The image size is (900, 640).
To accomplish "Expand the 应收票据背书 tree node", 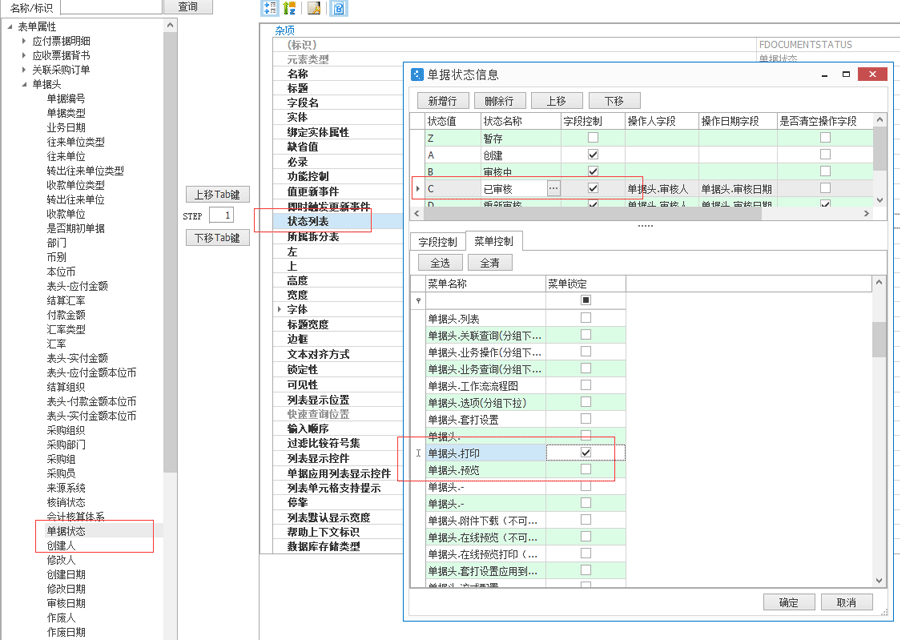I will tap(24, 55).
